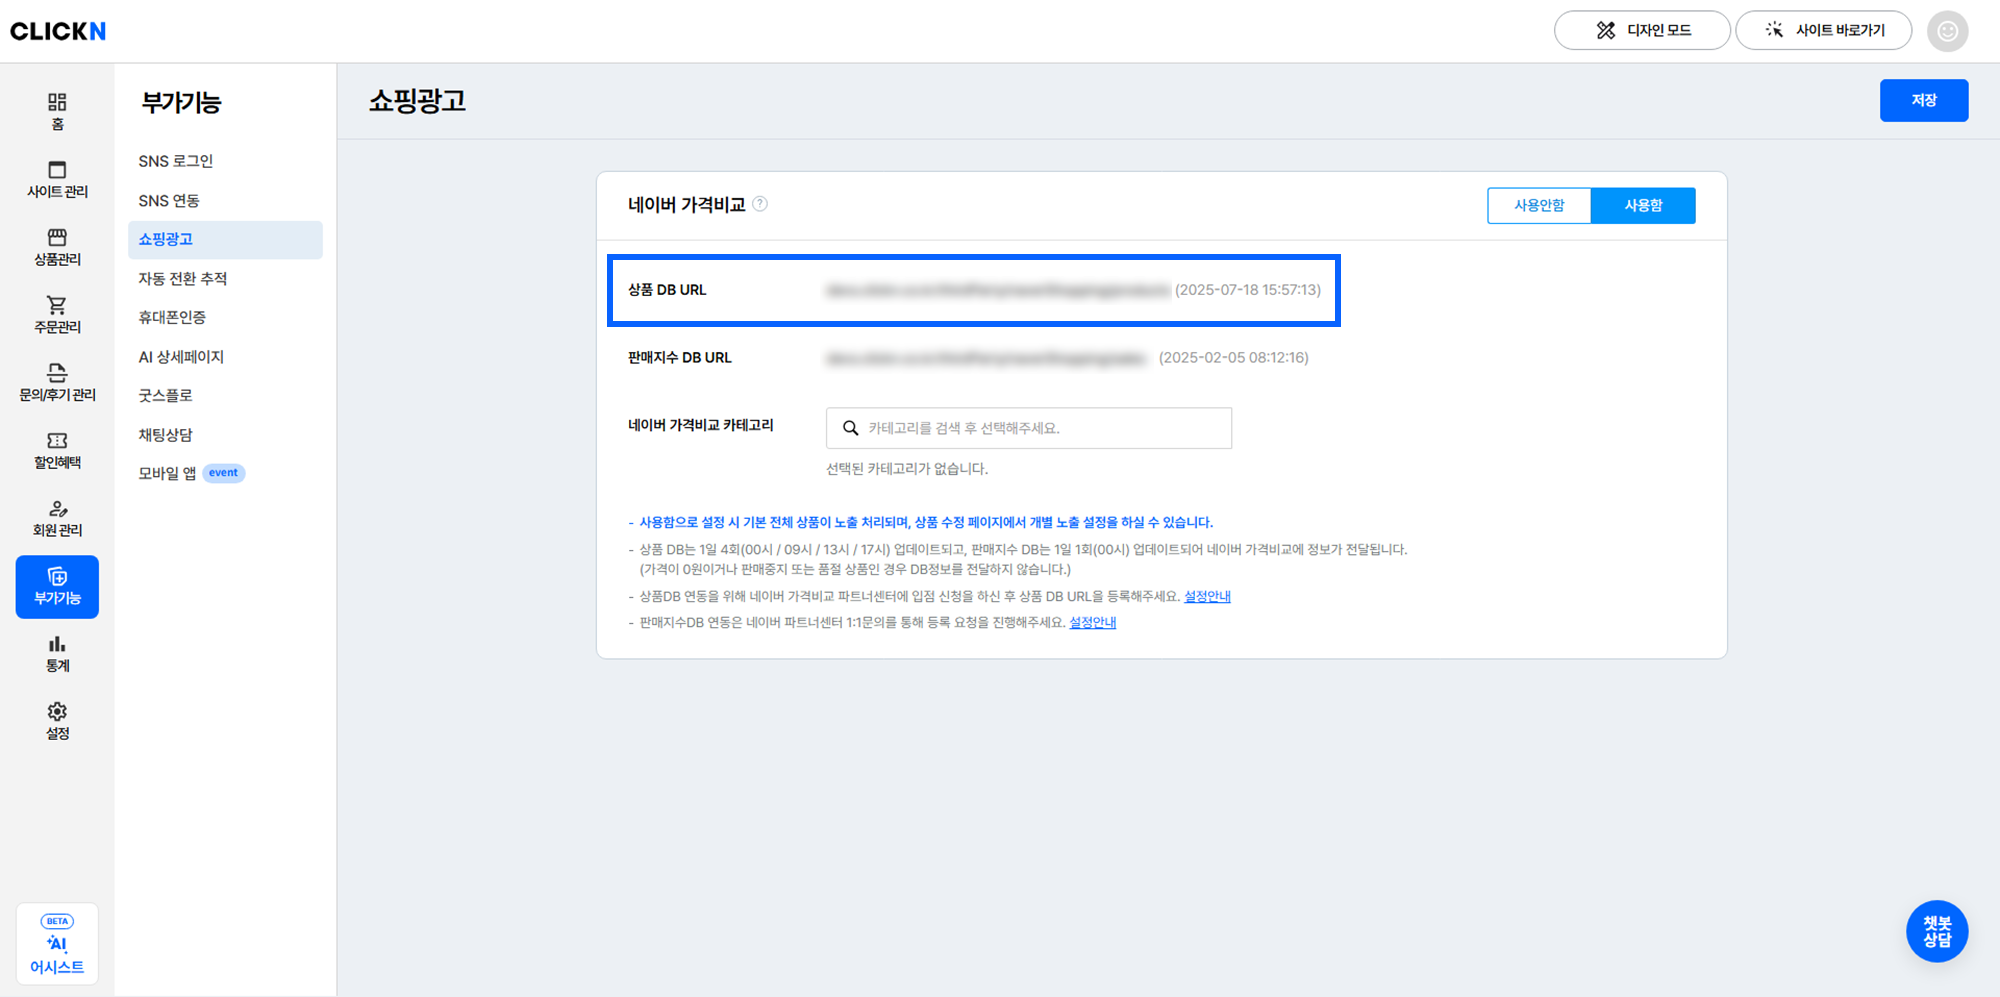
Task: Open 굿스플로 menu item
Action: [225, 396]
